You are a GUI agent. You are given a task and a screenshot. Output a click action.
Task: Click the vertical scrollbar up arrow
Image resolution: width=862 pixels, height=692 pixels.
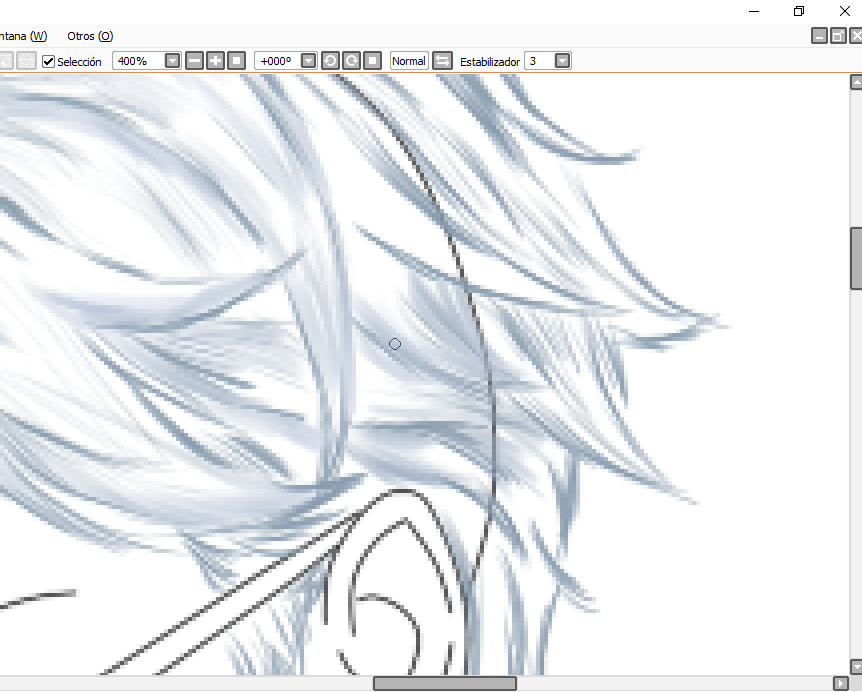click(856, 82)
